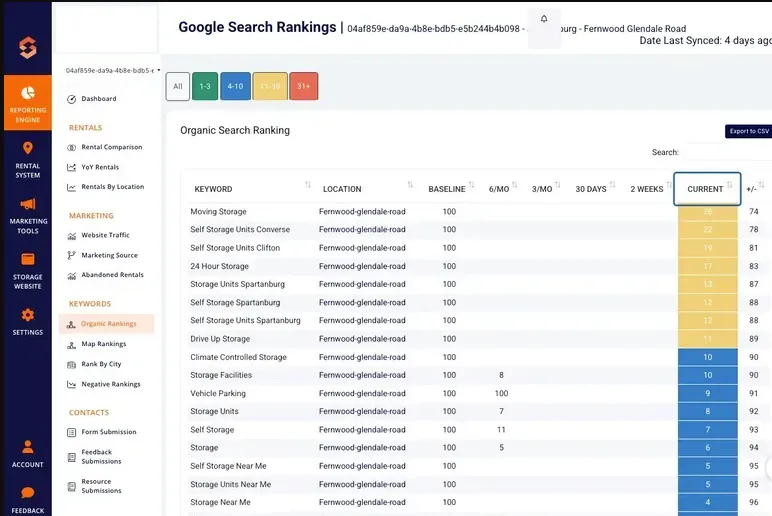
Task: Go to Map Rankings page
Action: (x=104, y=344)
